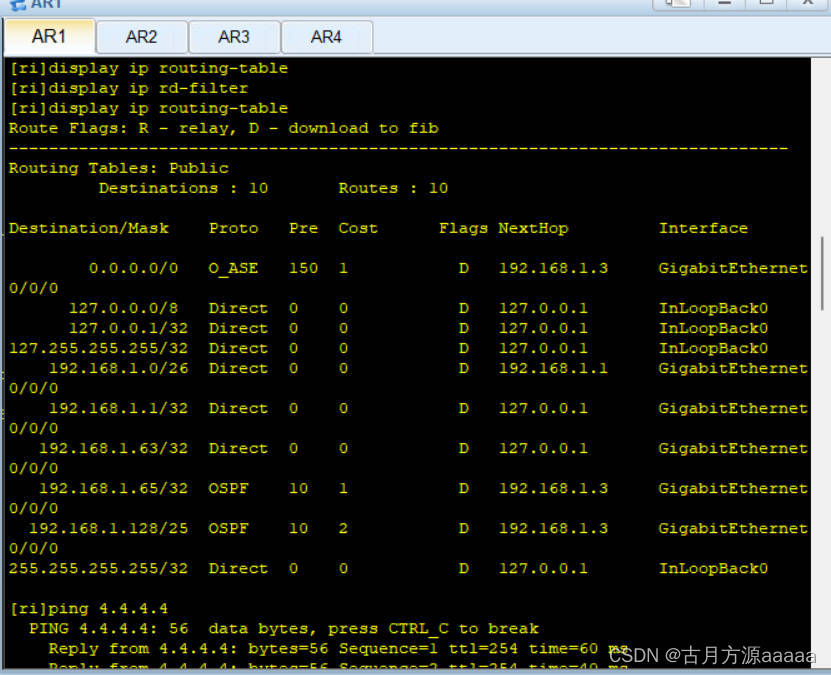Click the '[r1]ping 4.4.4.4' command line

89,608
